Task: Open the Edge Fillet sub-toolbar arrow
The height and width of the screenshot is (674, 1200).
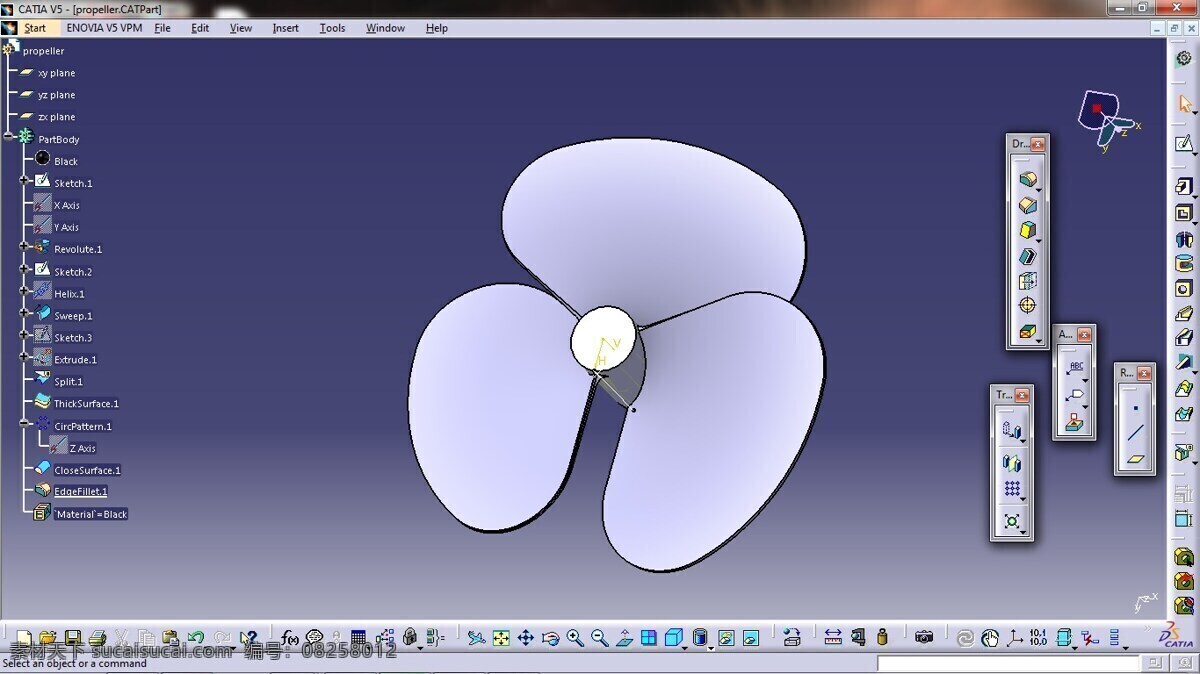Action: [1039, 190]
